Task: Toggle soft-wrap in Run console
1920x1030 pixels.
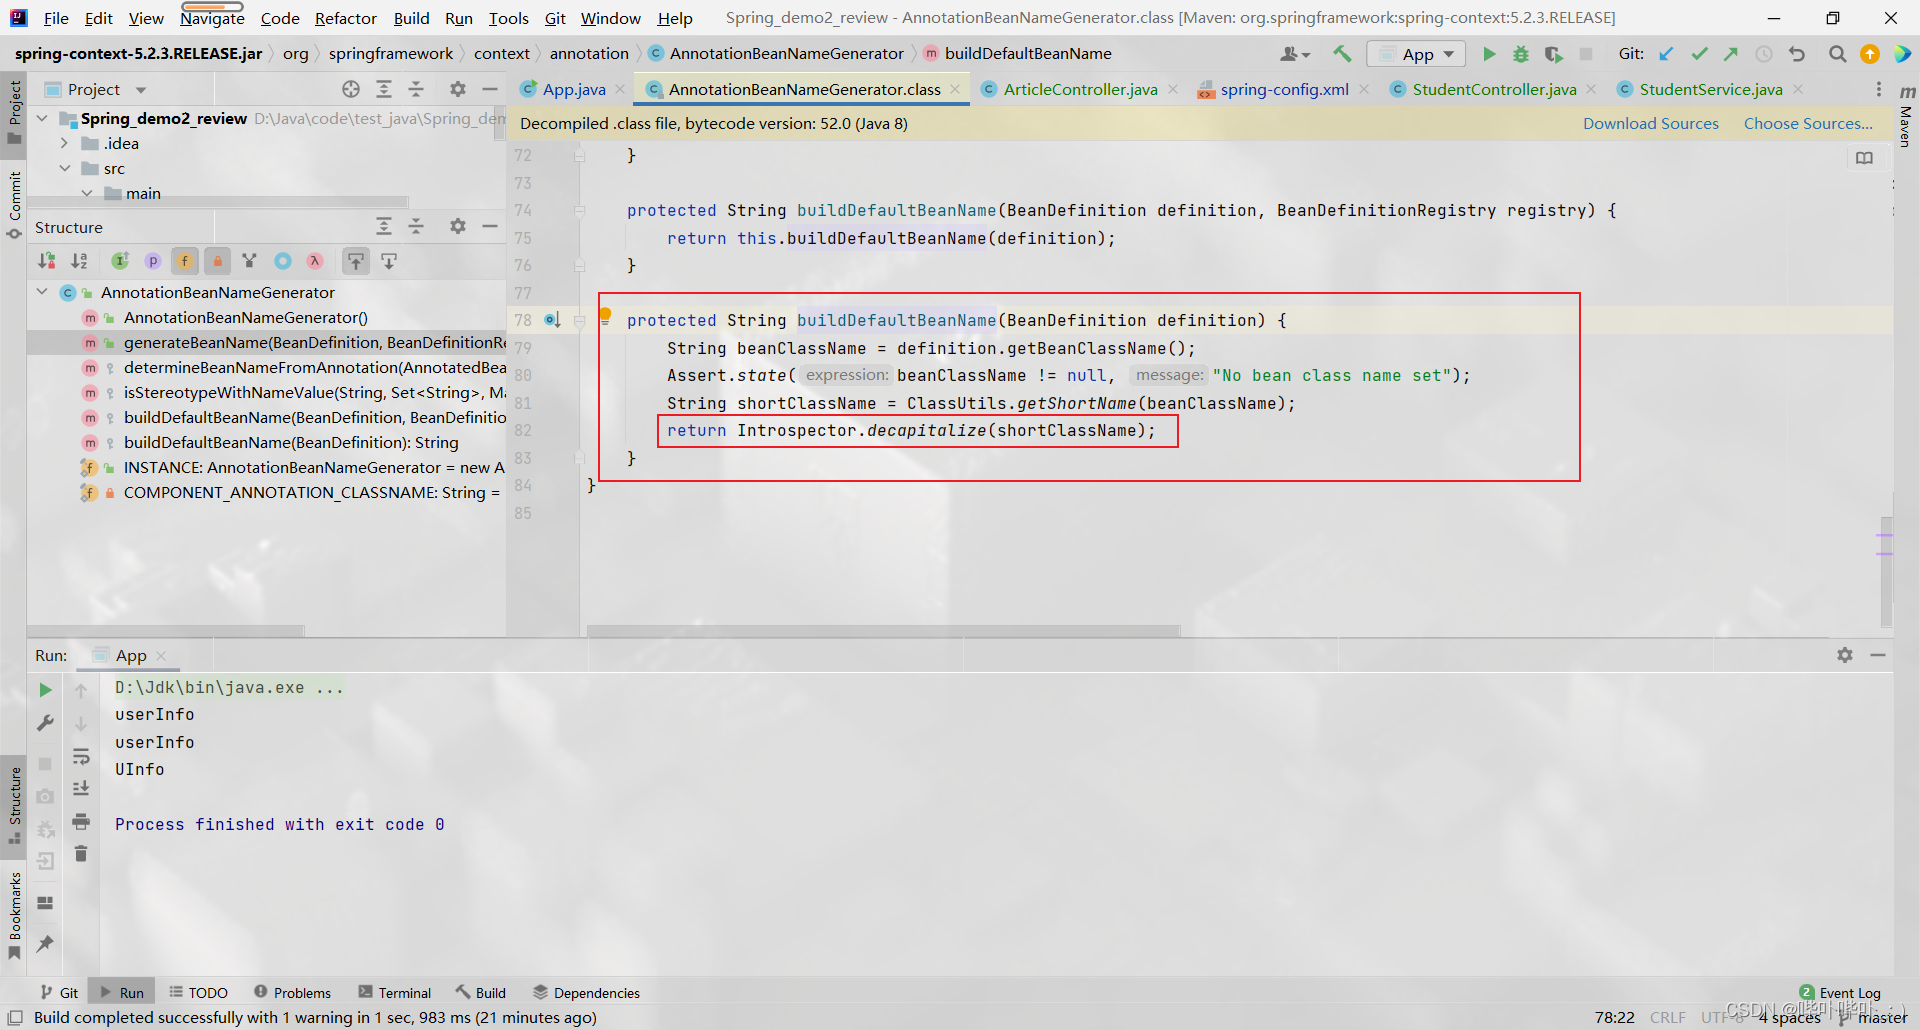Action: (x=81, y=756)
